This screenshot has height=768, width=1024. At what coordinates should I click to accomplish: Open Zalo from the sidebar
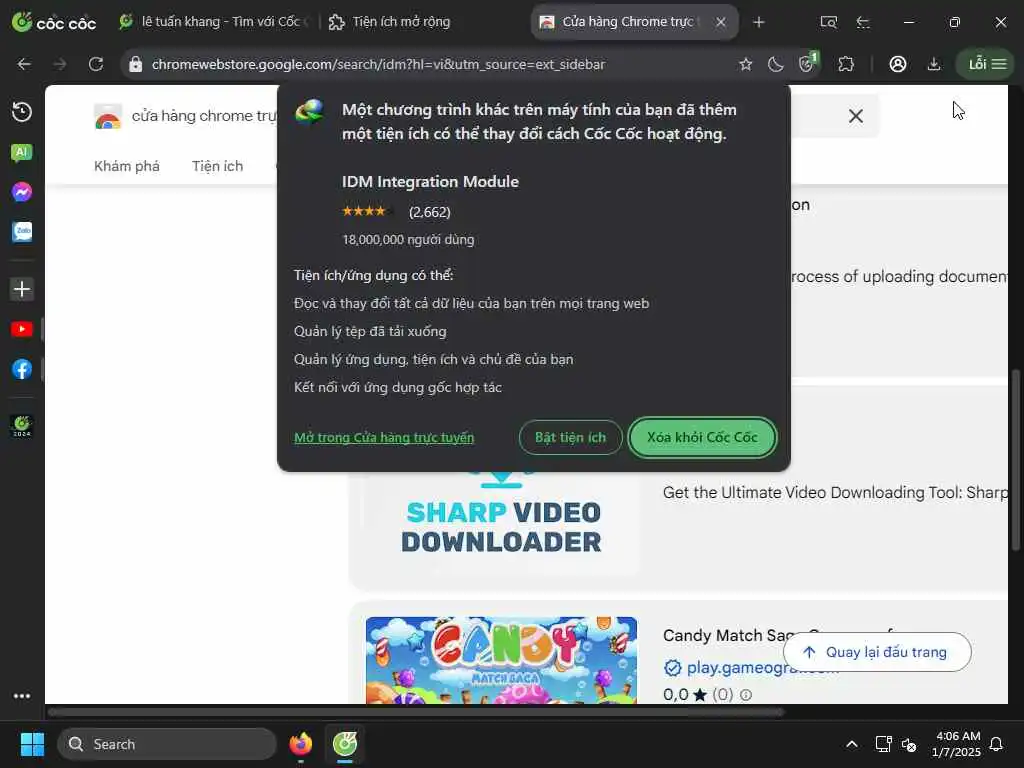coord(22,231)
